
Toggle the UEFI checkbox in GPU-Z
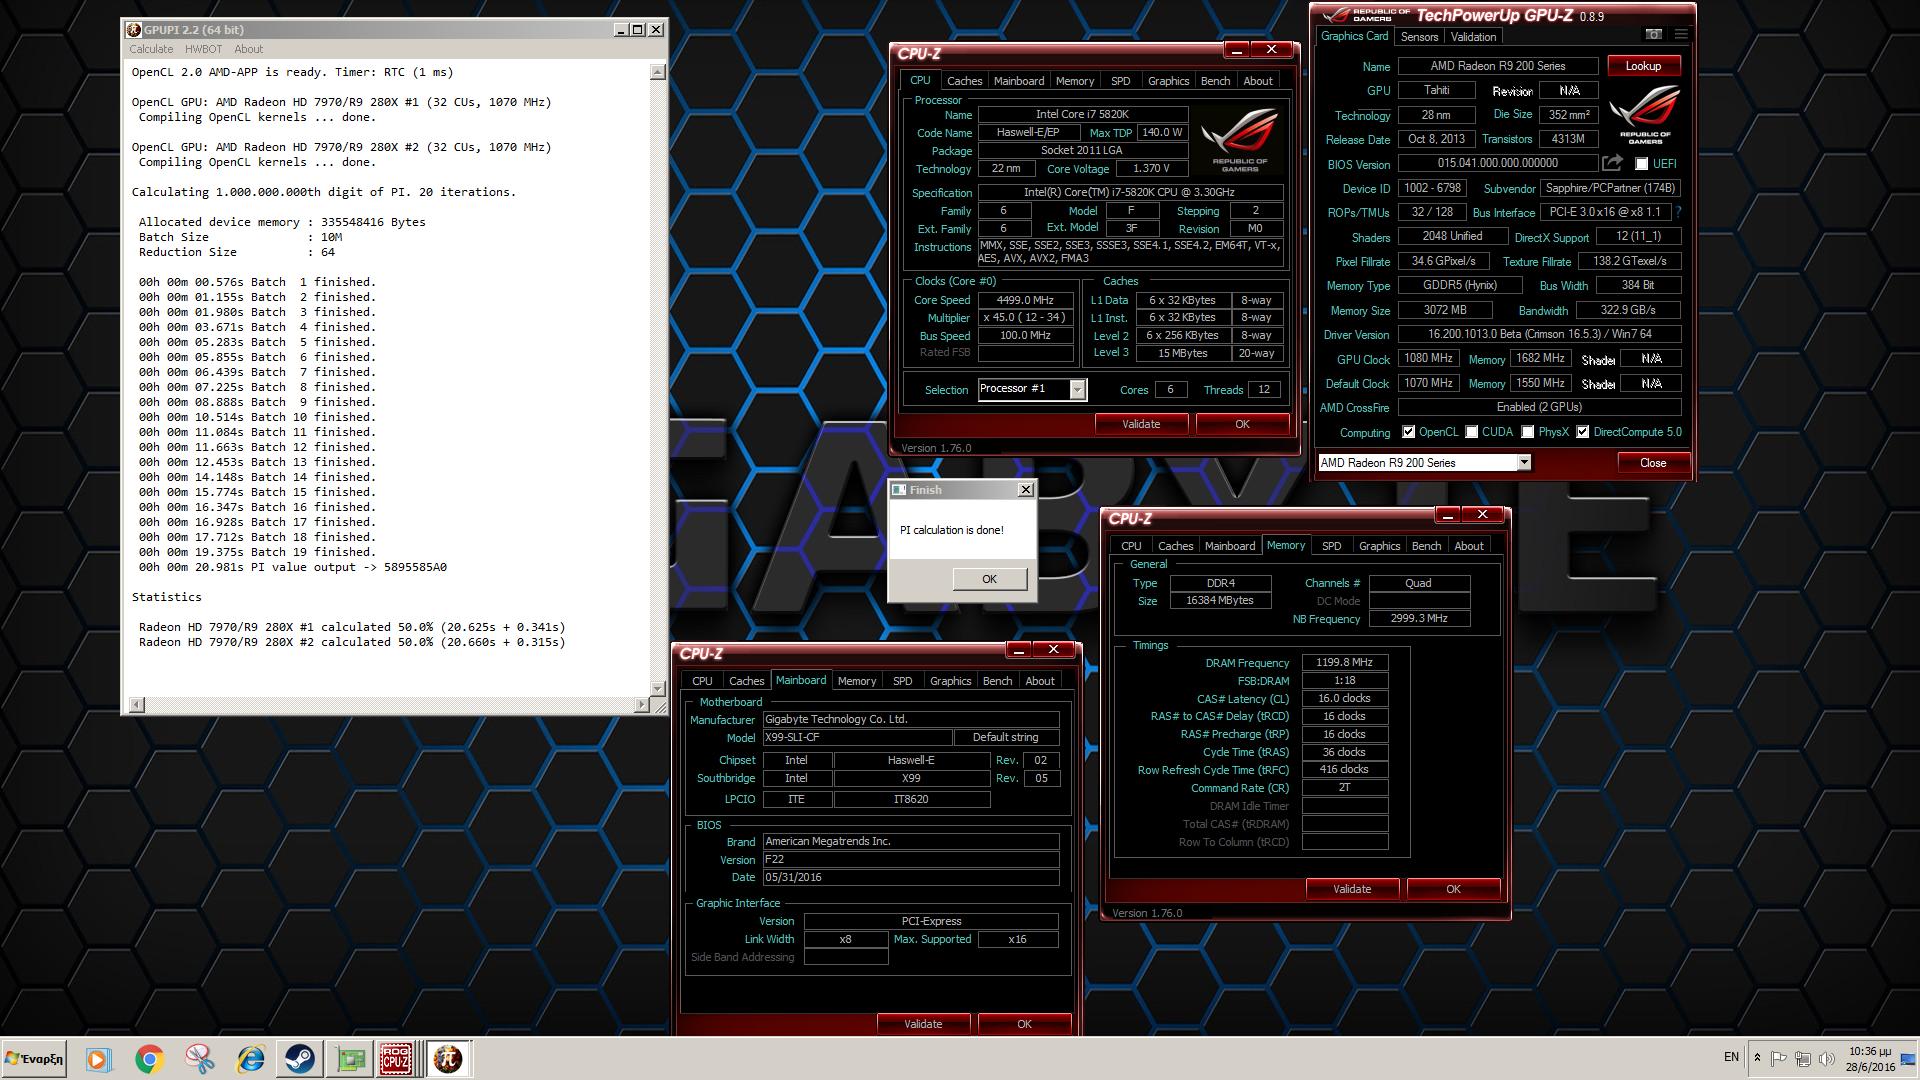tap(1641, 164)
